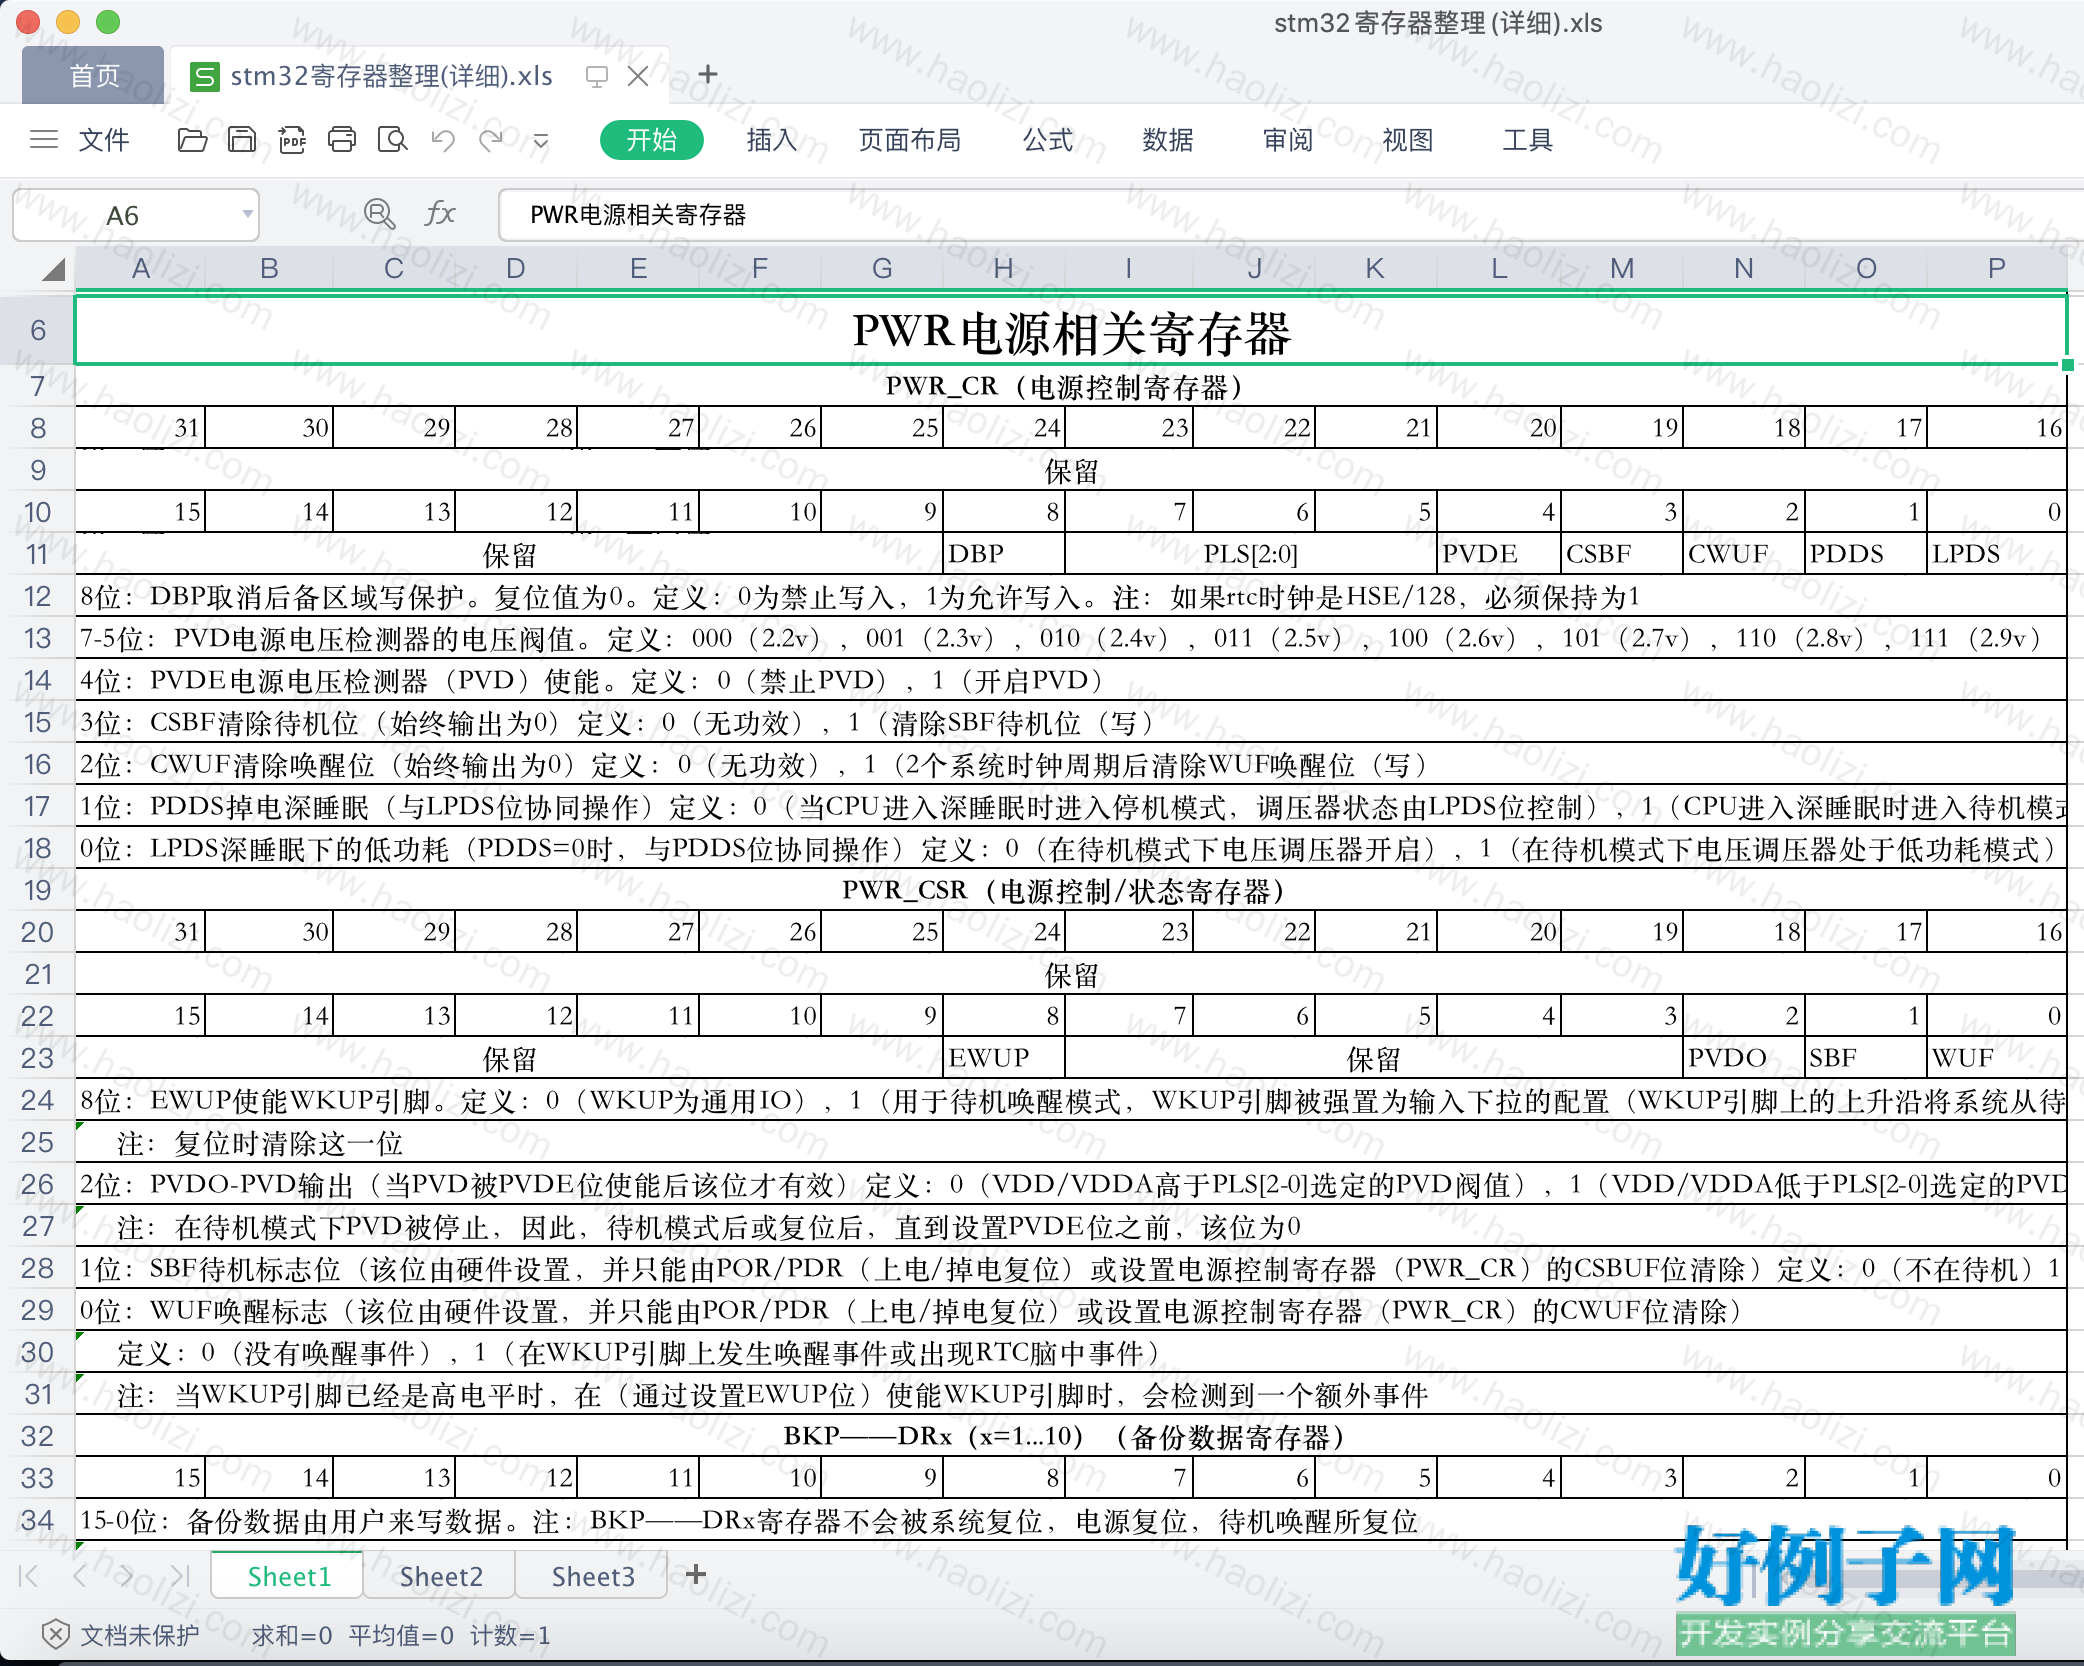Viewport: 2084px width, 1666px height.
Task: Click the 'PDDS' cell
Action: tap(1866, 554)
